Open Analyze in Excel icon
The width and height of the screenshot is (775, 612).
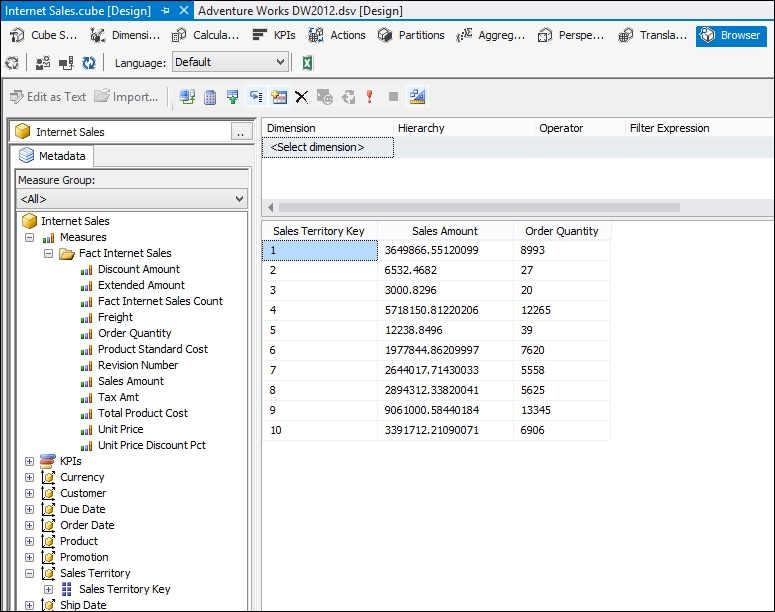(x=307, y=63)
